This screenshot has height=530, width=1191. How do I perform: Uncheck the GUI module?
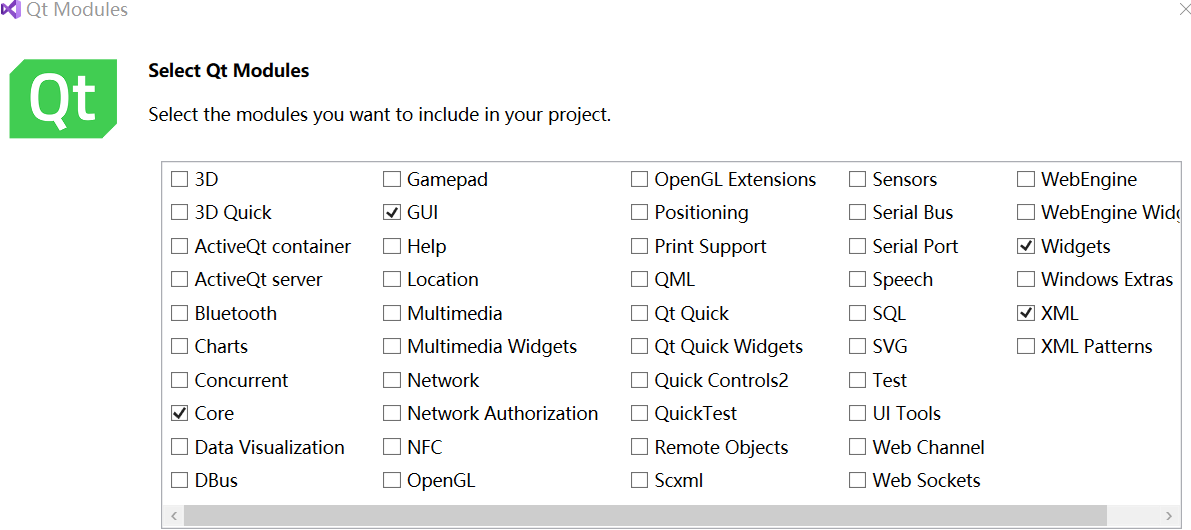pos(392,213)
